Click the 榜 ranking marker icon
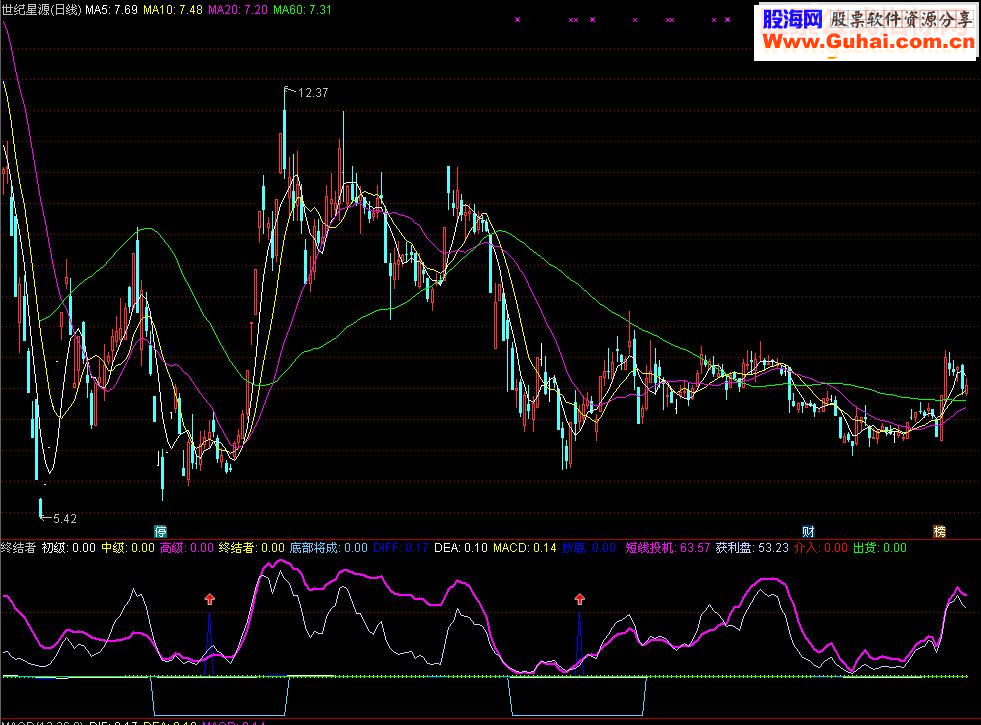 [x=940, y=532]
